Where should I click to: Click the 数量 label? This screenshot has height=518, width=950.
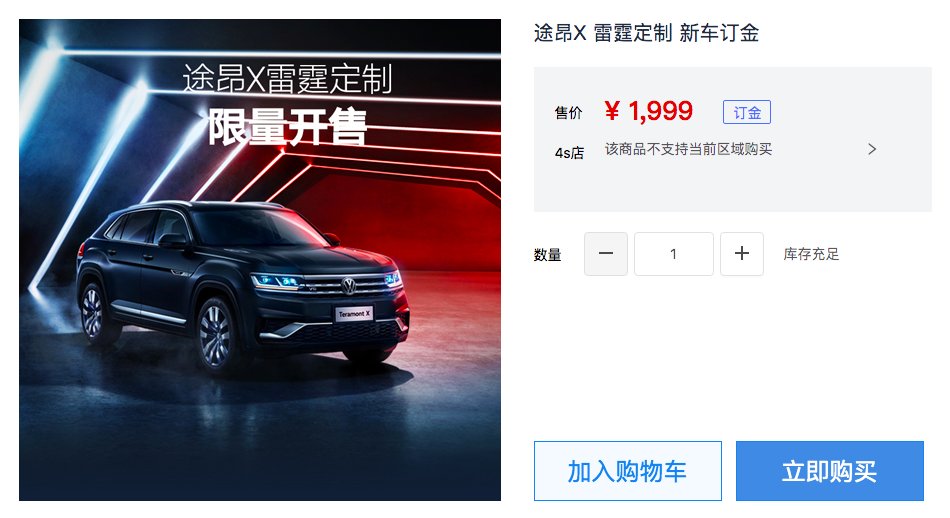point(548,255)
